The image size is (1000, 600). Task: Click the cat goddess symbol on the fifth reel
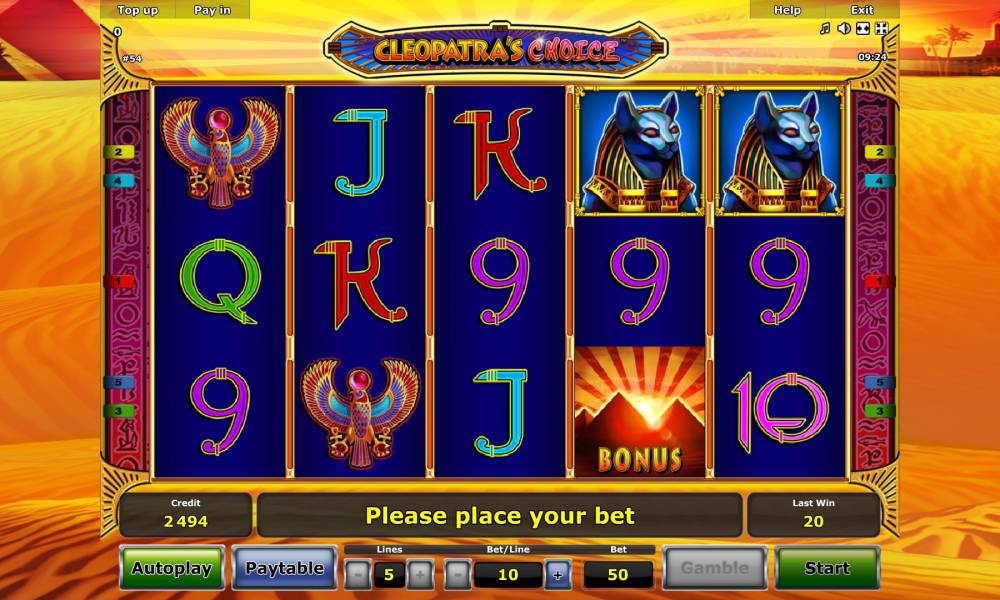(779, 152)
